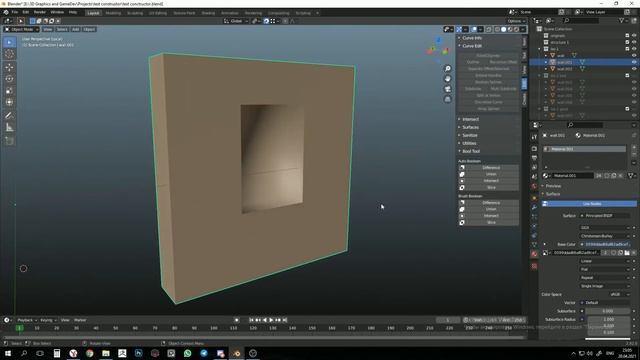Open the Material properties tab icon
This screenshot has height=360, width=640.
534,254
